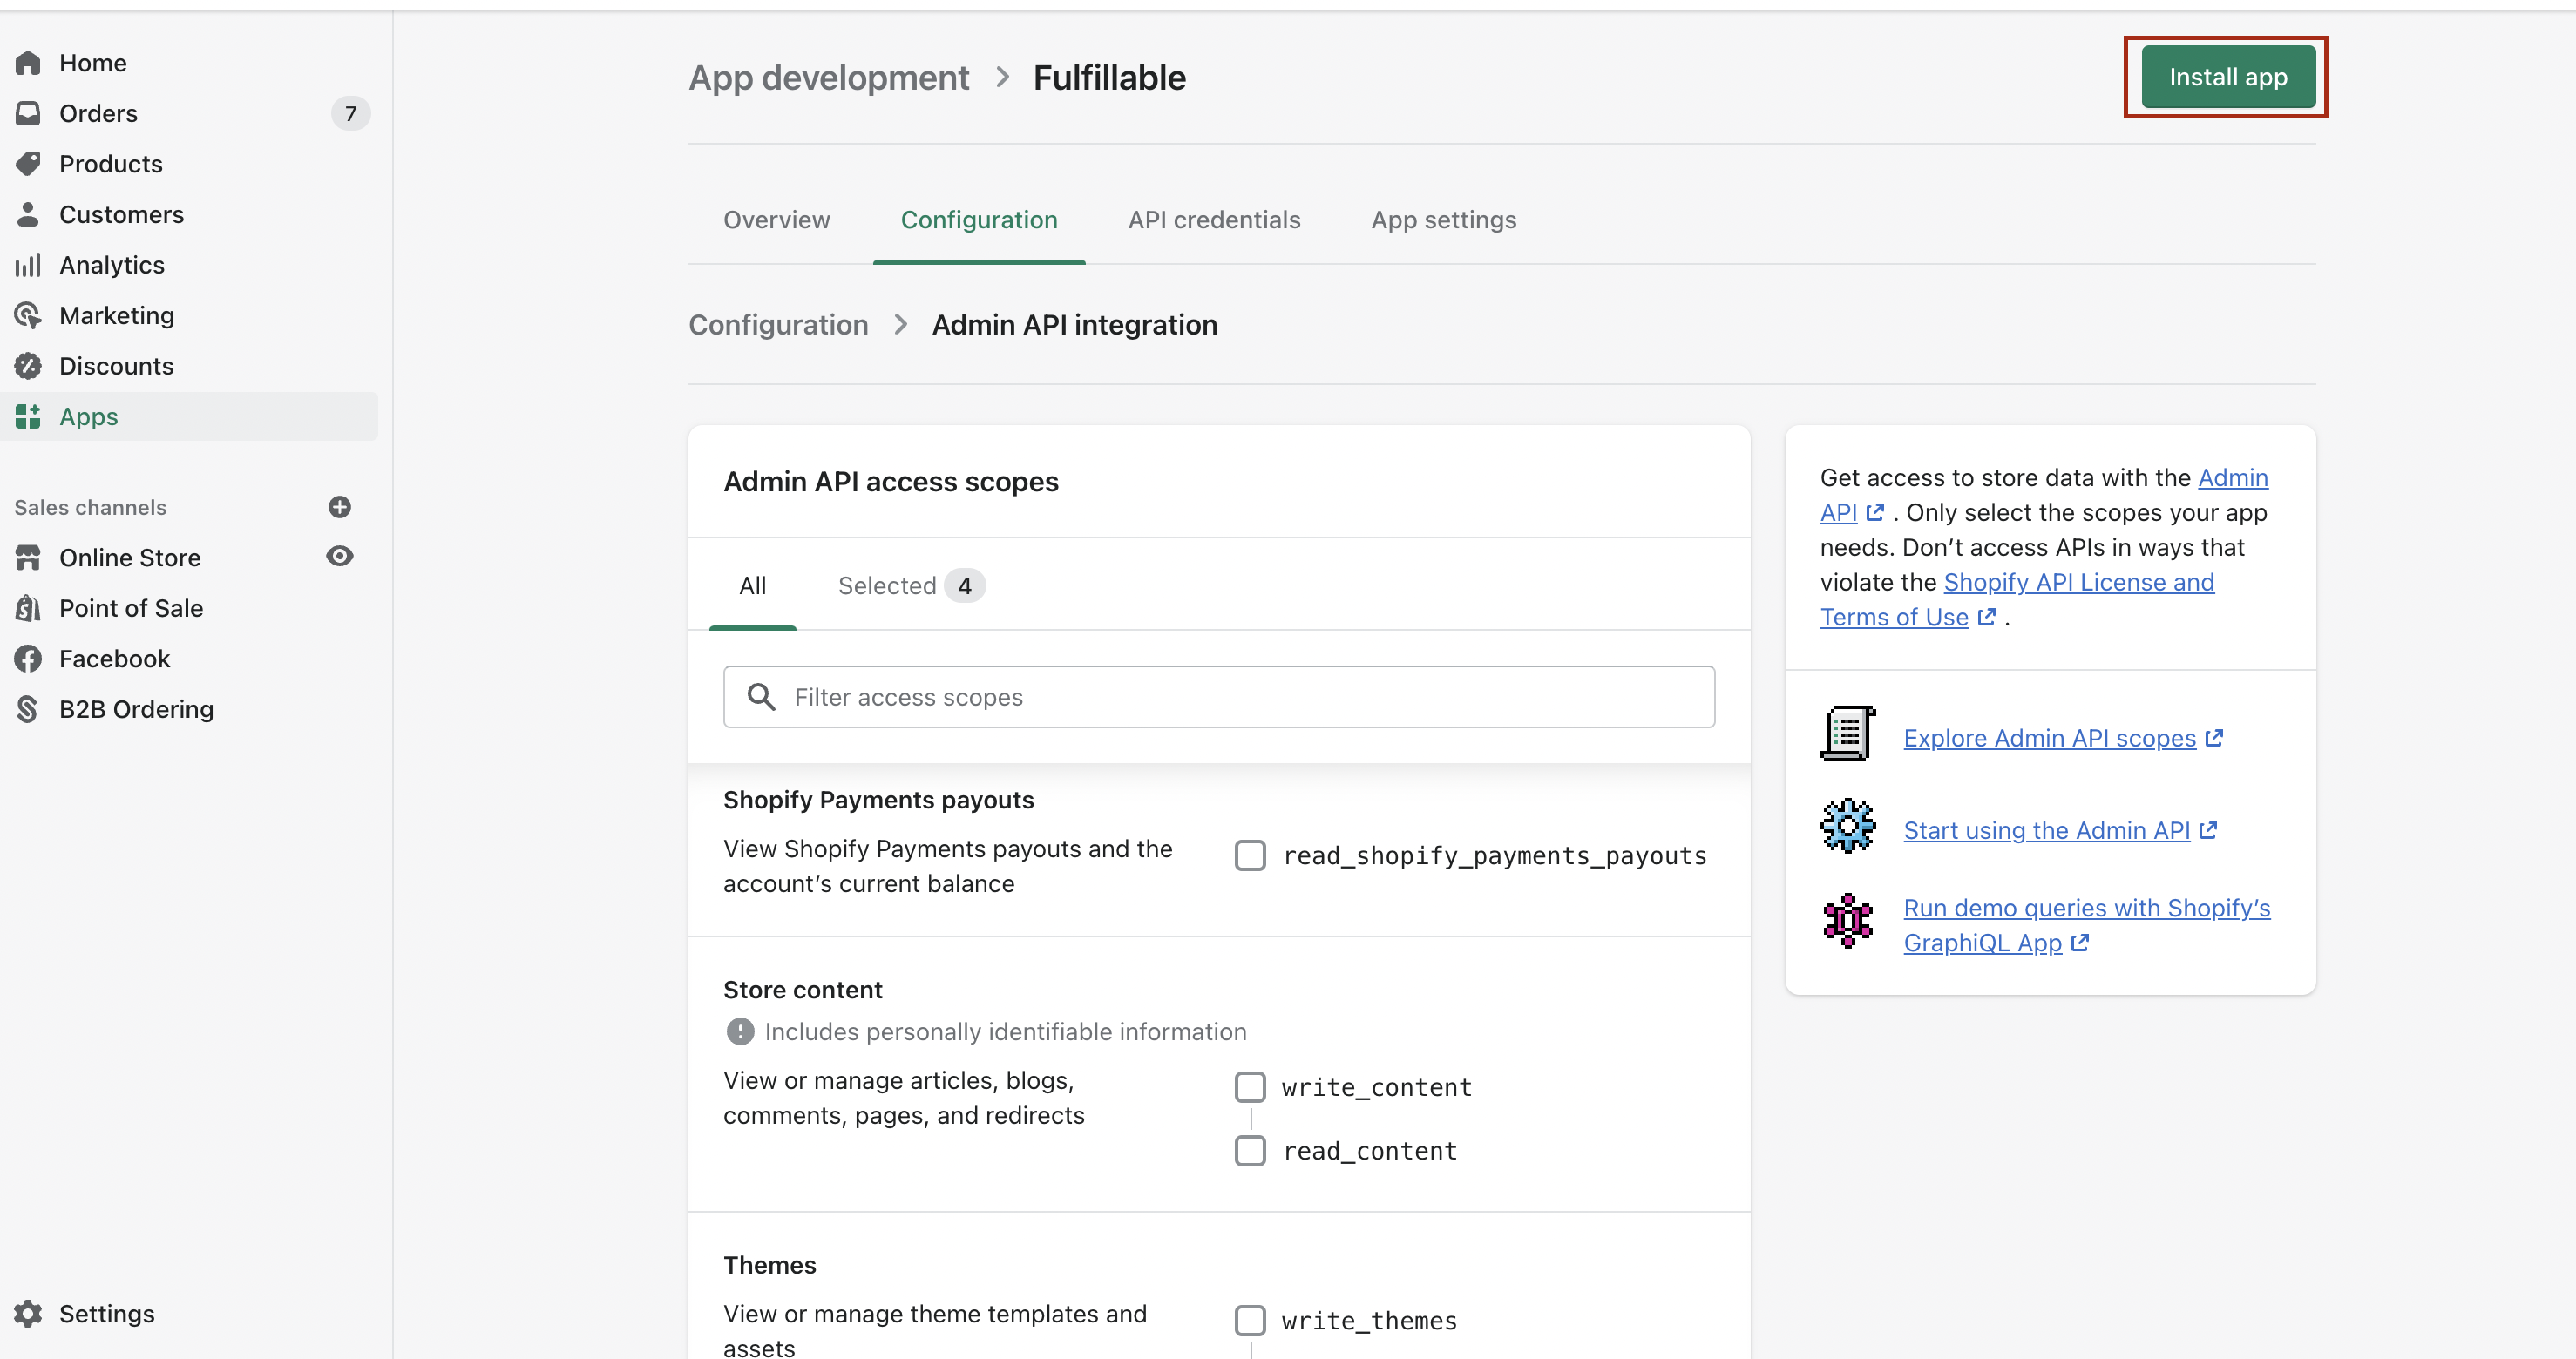Click the Analytics bar chart icon
Viewport: 2576px width, 1359px height.
[x=28, y=265]
